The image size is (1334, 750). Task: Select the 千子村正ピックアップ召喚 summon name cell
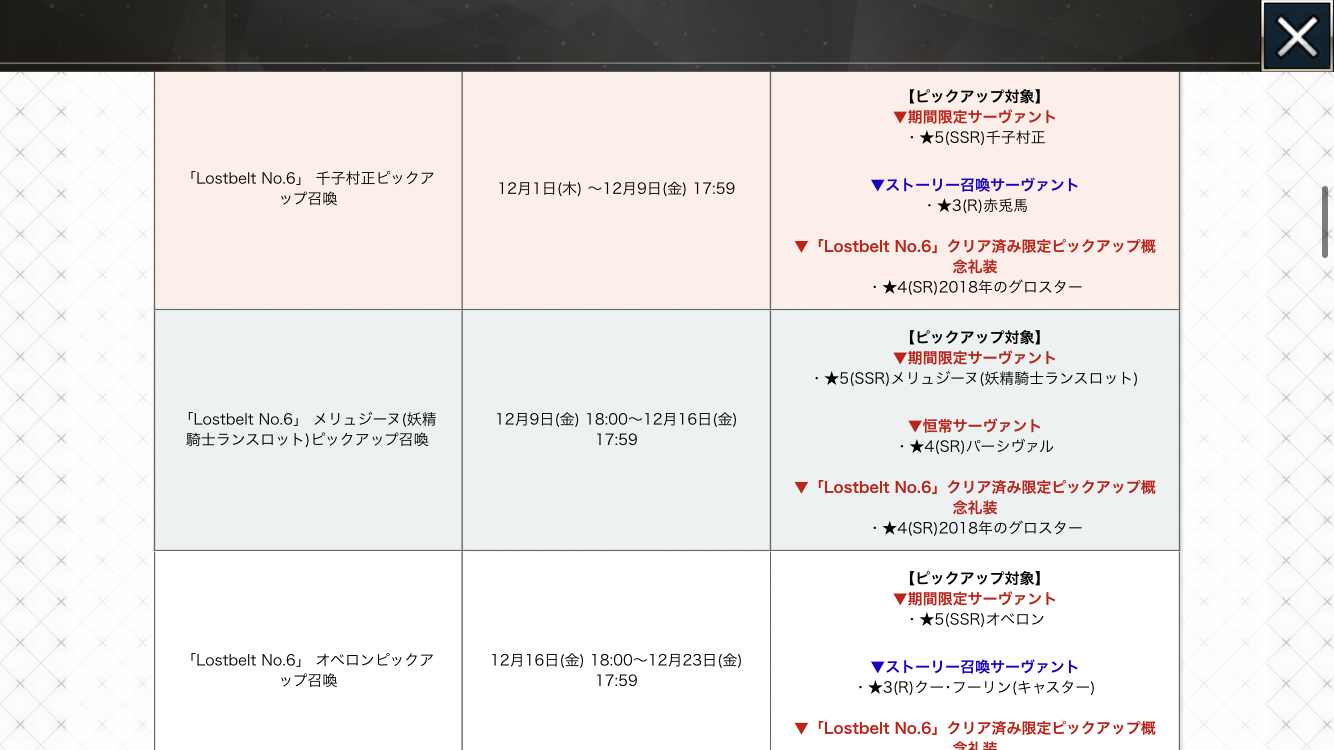click(x=310, y=188)
